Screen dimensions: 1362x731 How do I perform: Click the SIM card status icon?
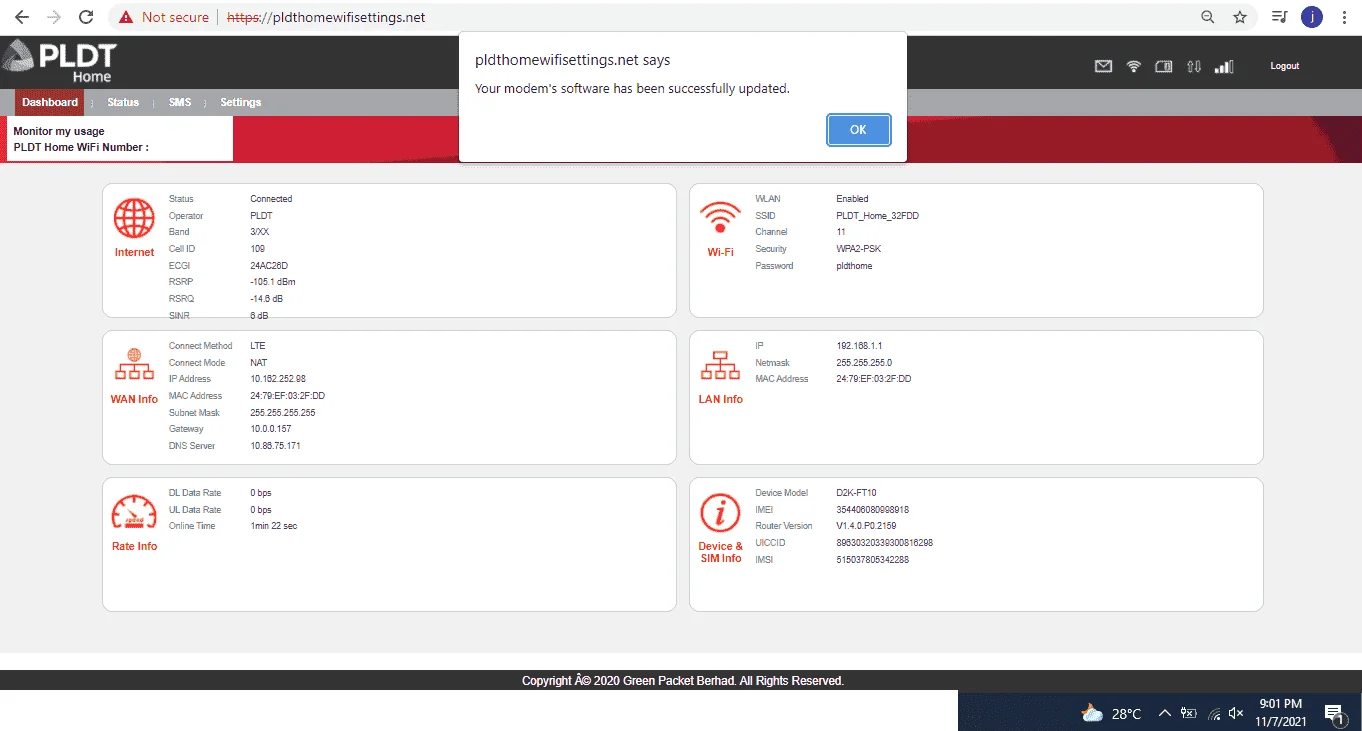[1163, 67]
